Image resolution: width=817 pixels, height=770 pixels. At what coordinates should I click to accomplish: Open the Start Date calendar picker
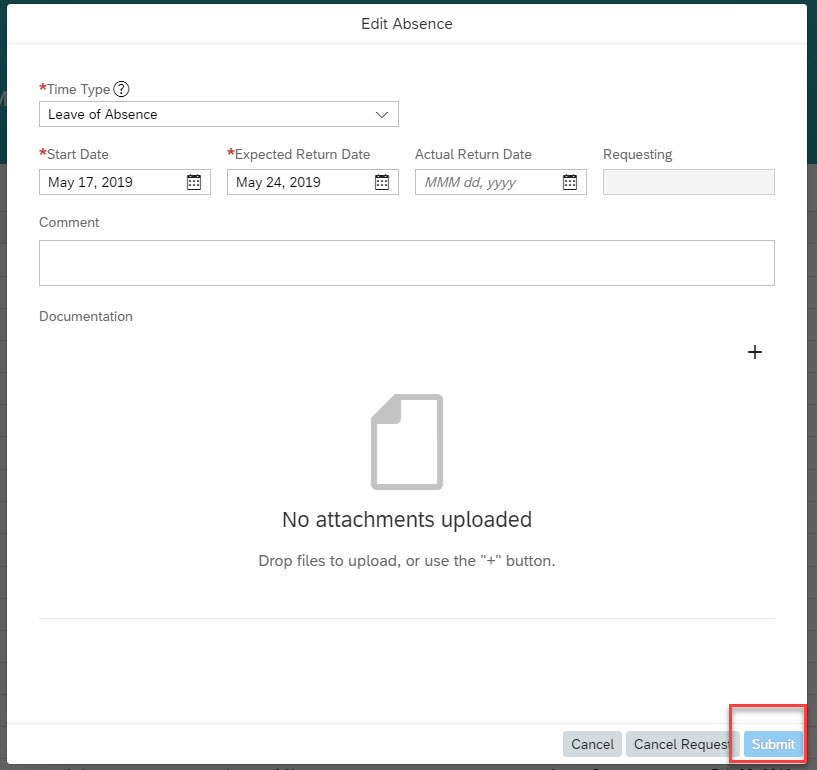coord(194,182)
